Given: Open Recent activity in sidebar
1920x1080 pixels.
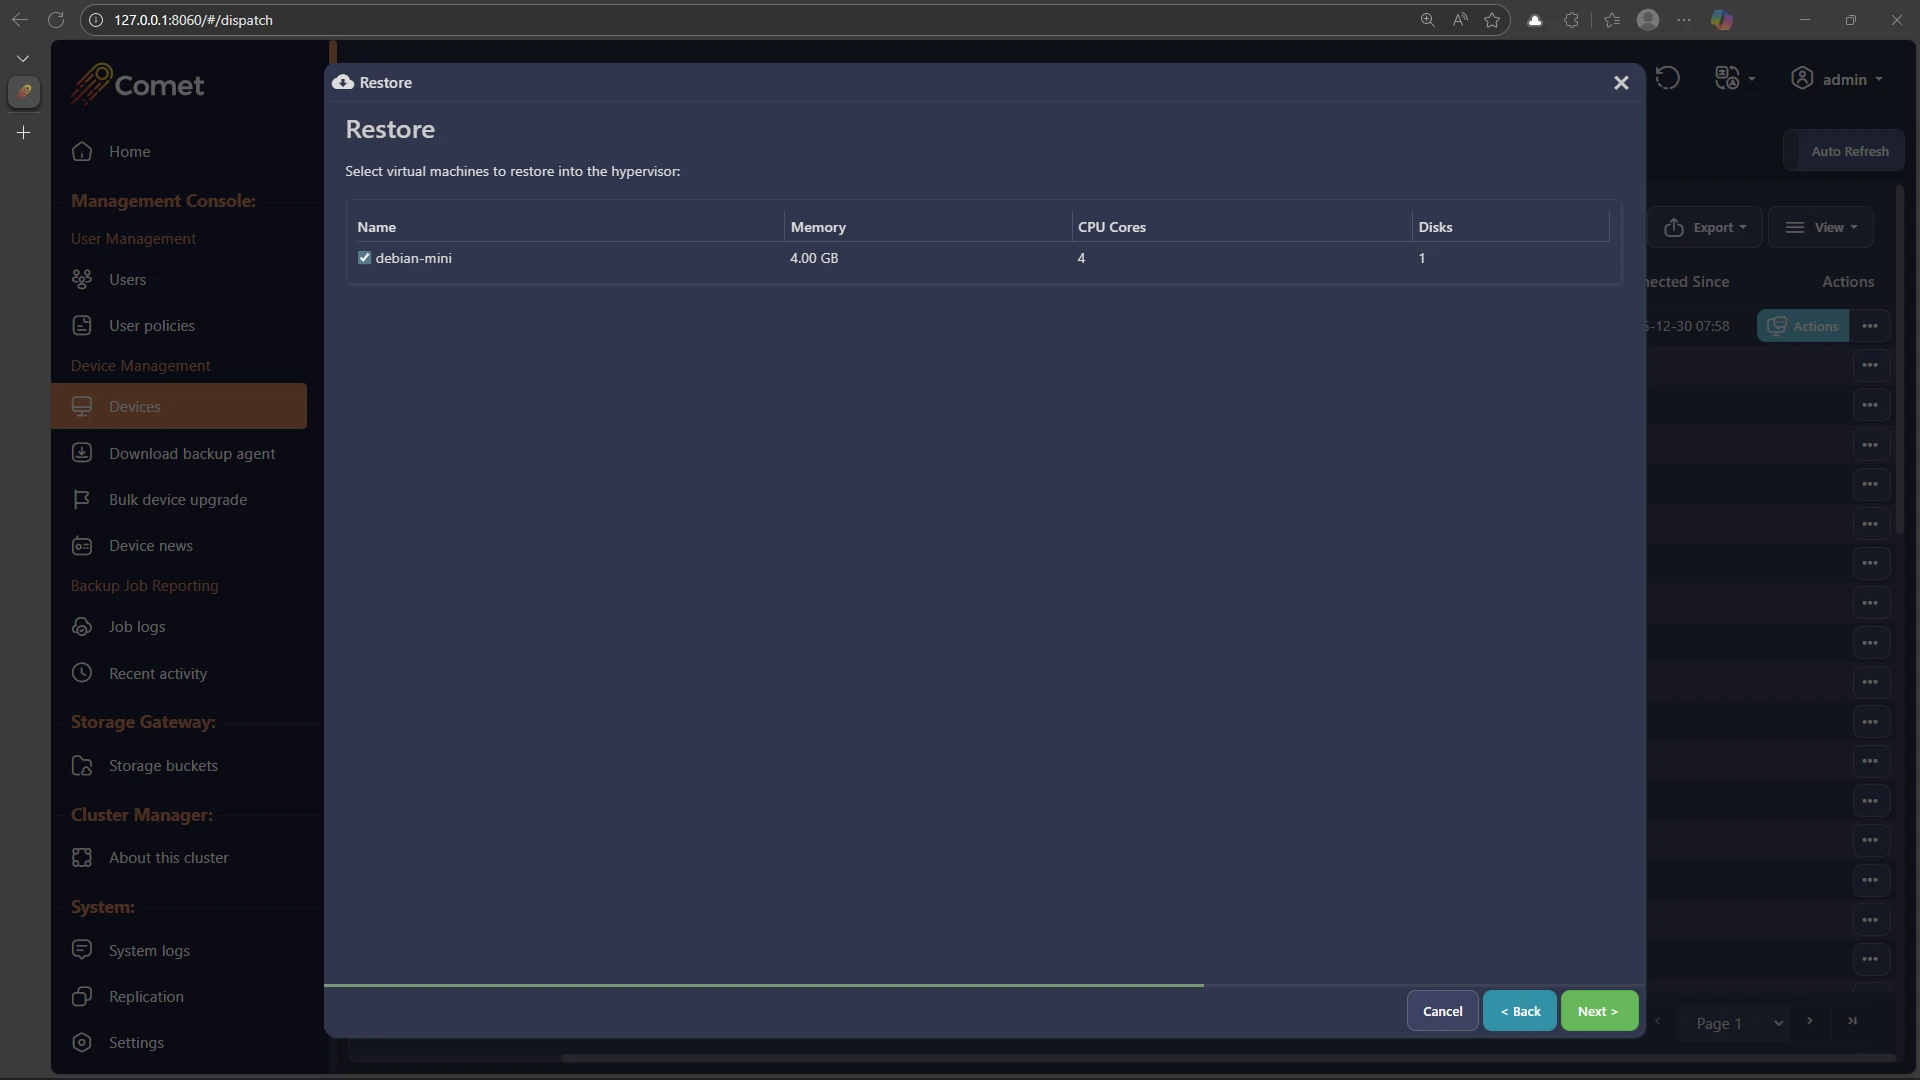Looking at the screenshot, I should [x=158, y=674].
